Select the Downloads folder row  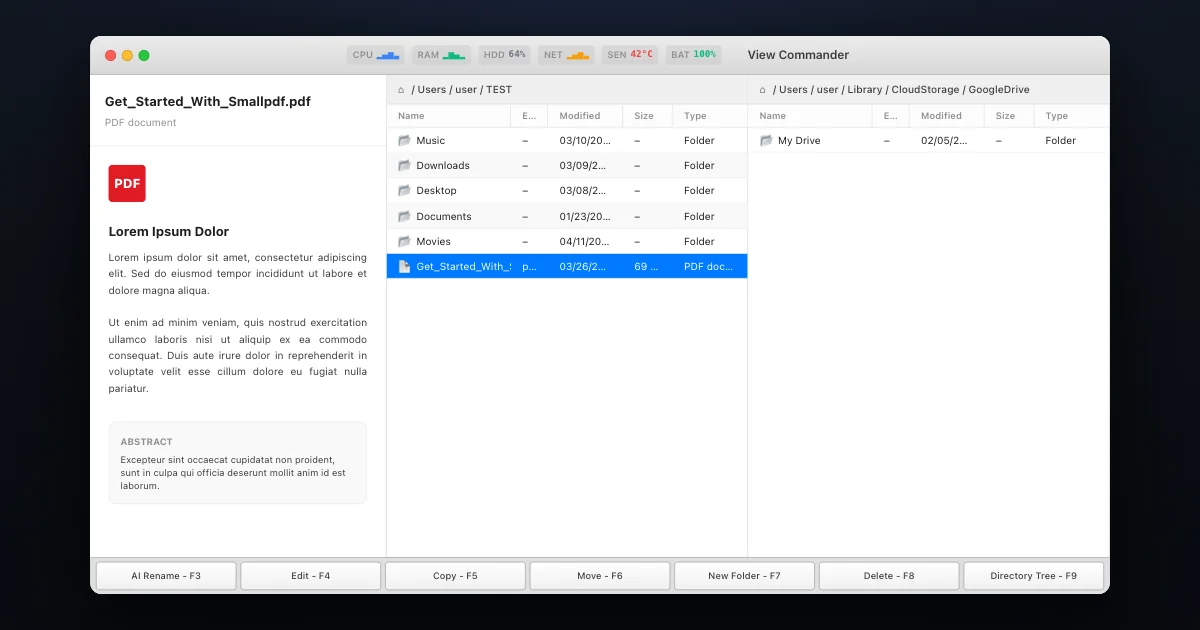[x=567, y=166]
